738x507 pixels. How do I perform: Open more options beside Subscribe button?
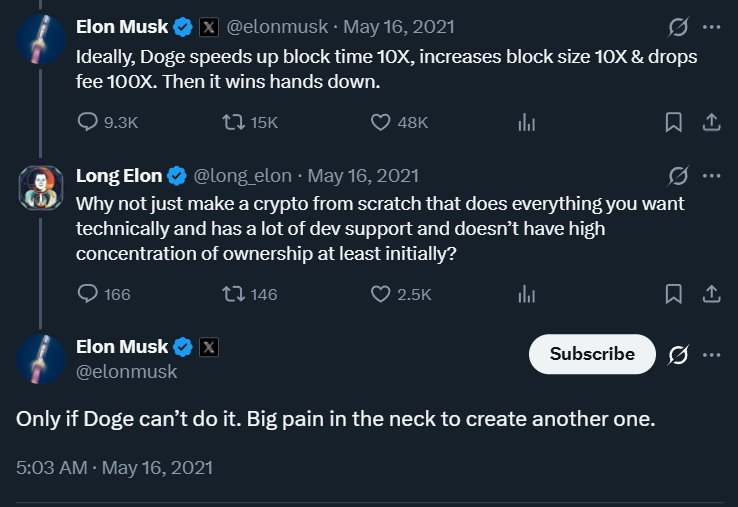point(711,354)
